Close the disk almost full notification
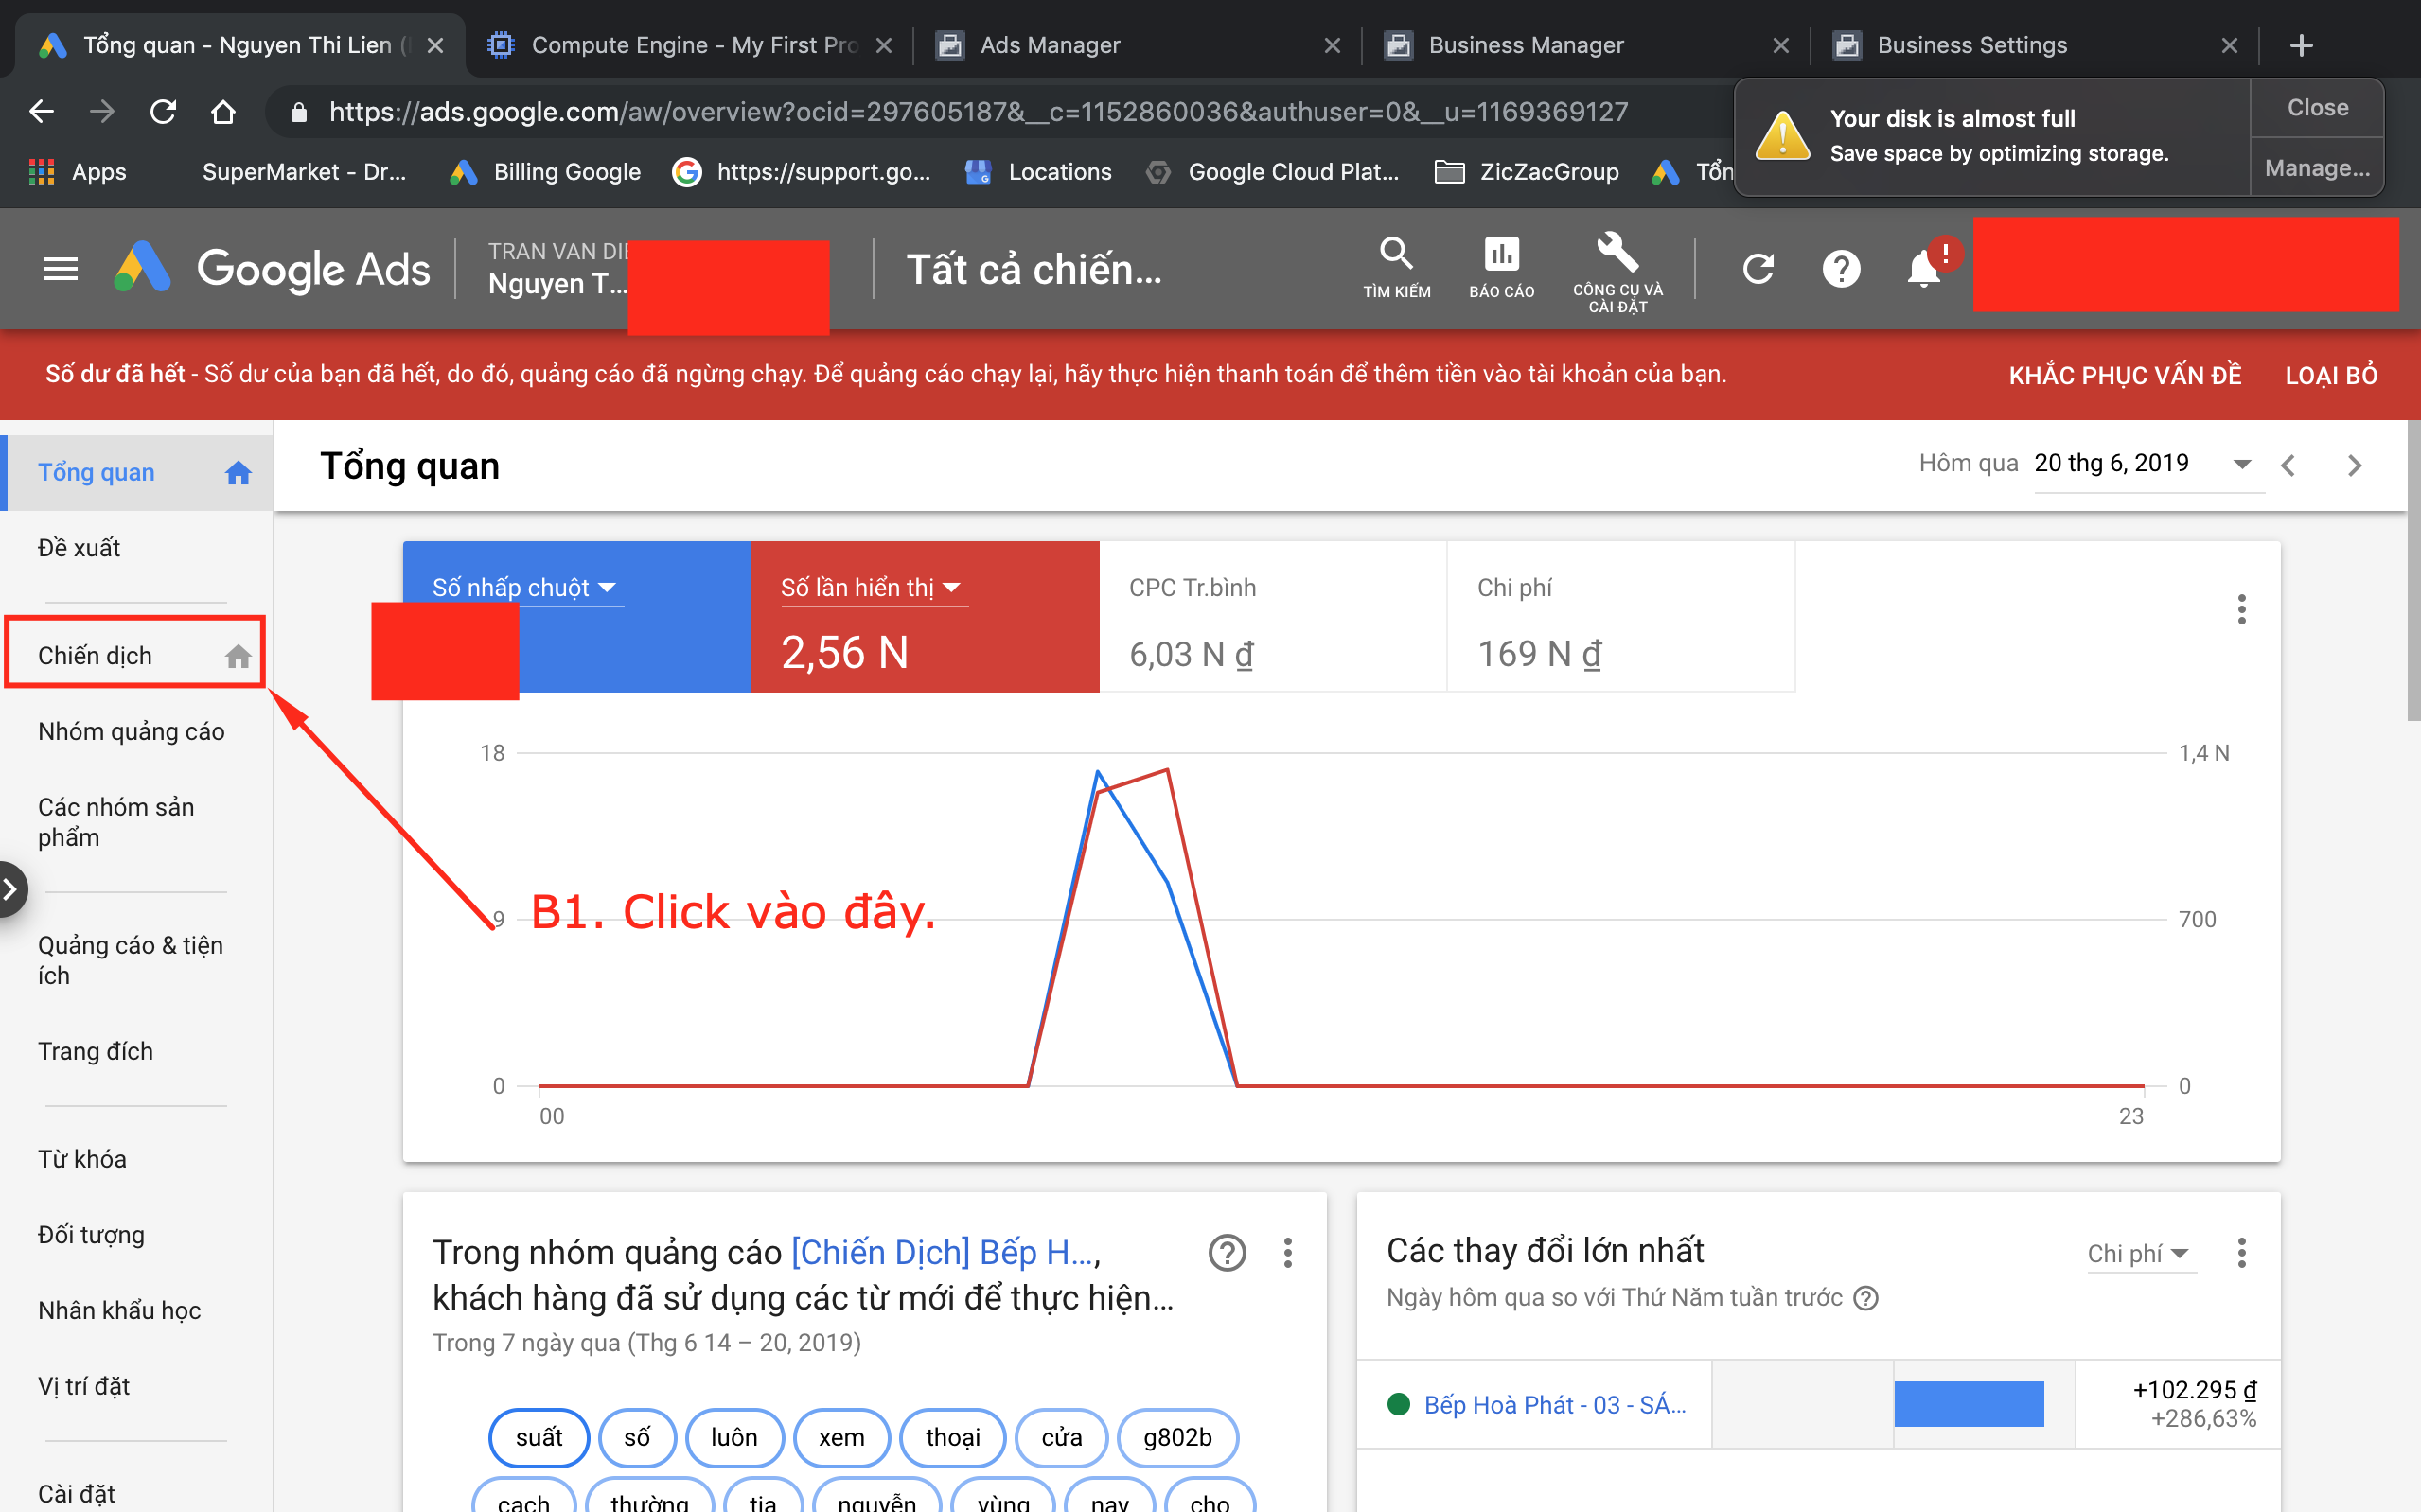This screenshot has height=1512, width=2421. (x=2317, y=108)
